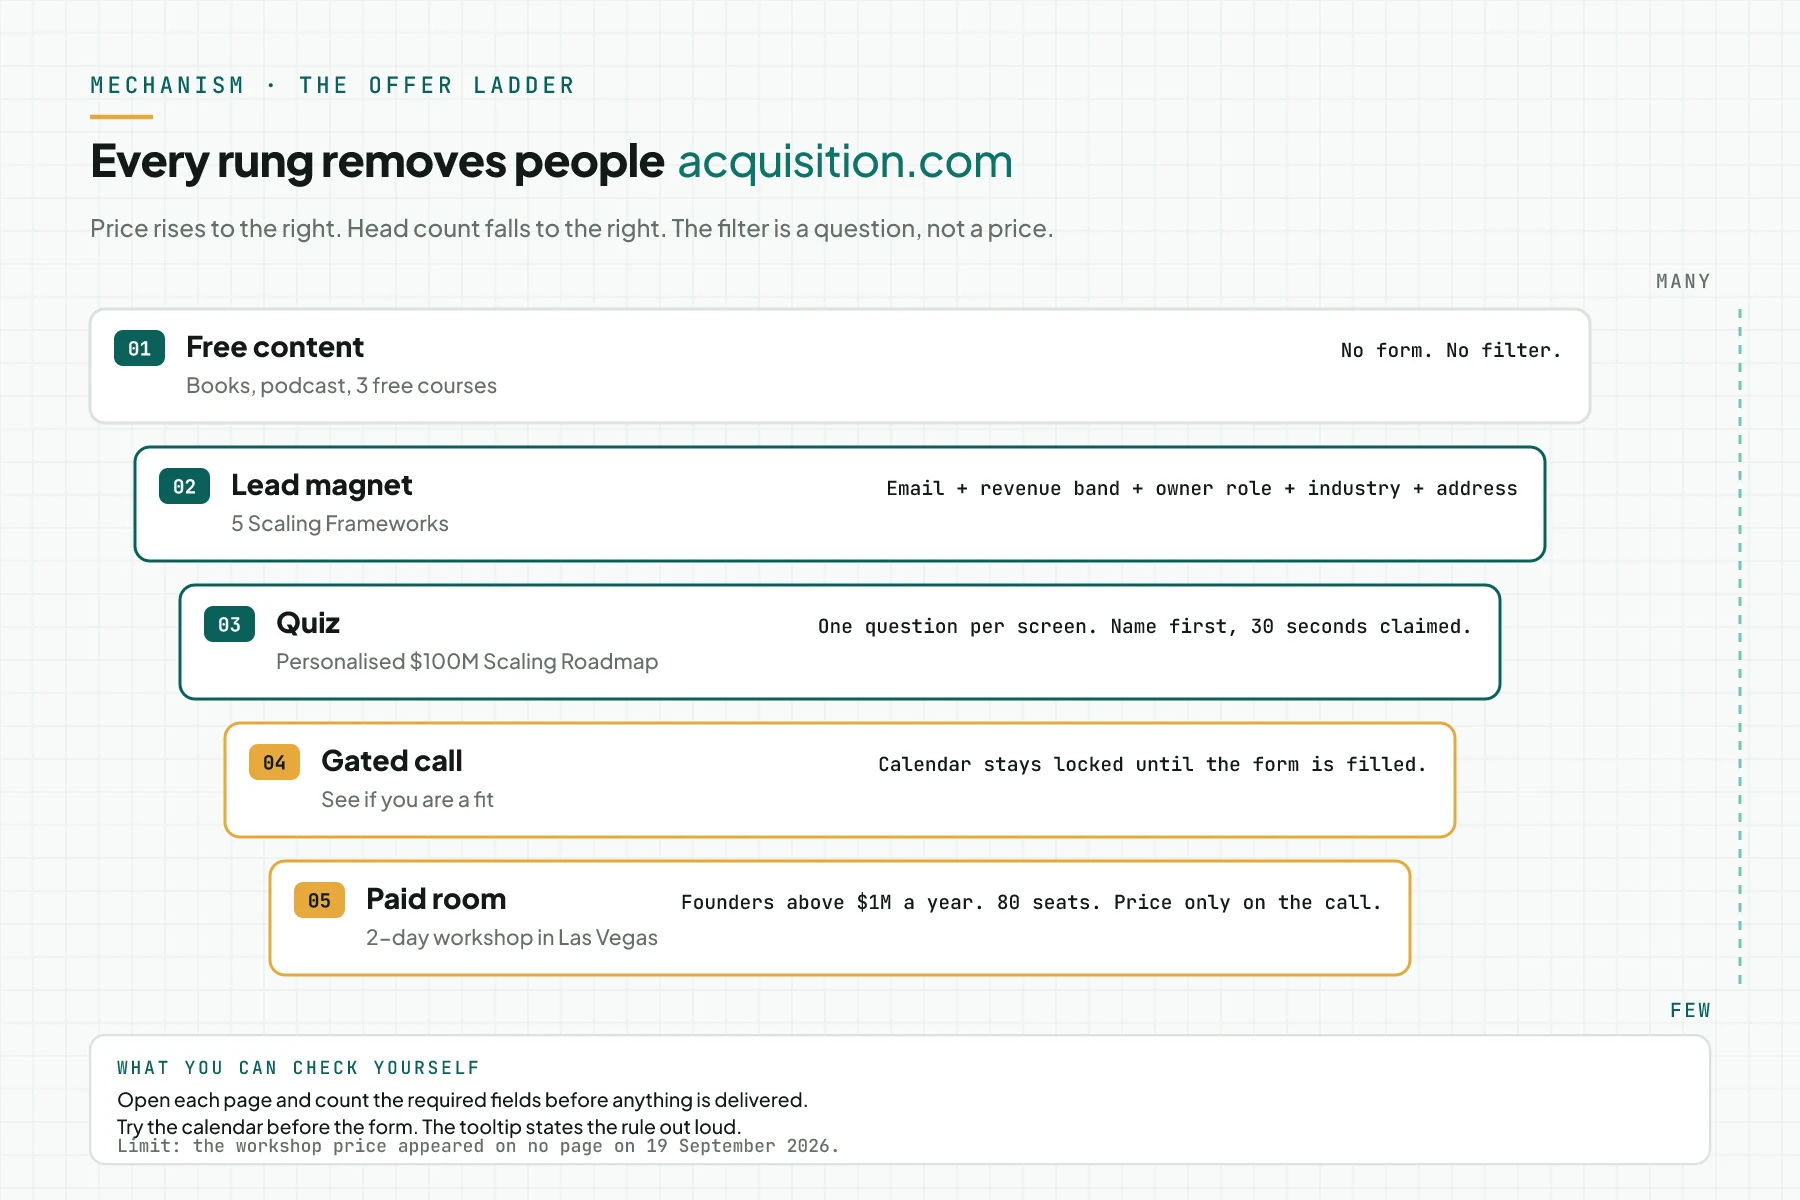Click 'What you can check yourself' heading
The image size is (1800, 1200).
pos(298,1068)
